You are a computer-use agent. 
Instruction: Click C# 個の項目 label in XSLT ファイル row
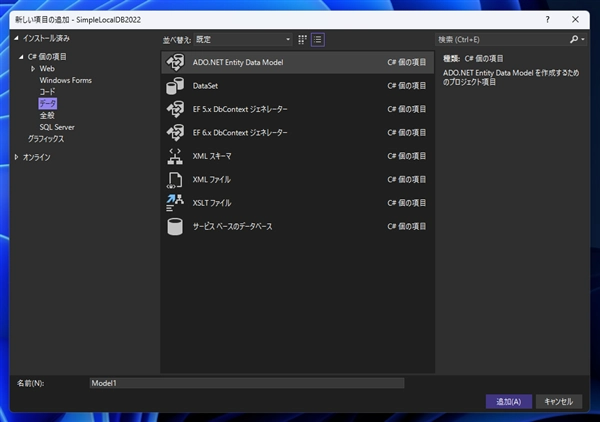(406, 203)
